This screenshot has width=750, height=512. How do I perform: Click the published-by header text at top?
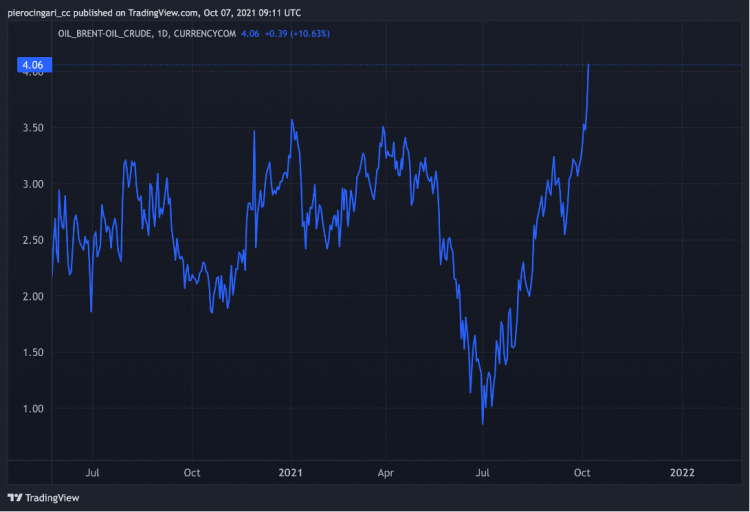tap(154, 13)
